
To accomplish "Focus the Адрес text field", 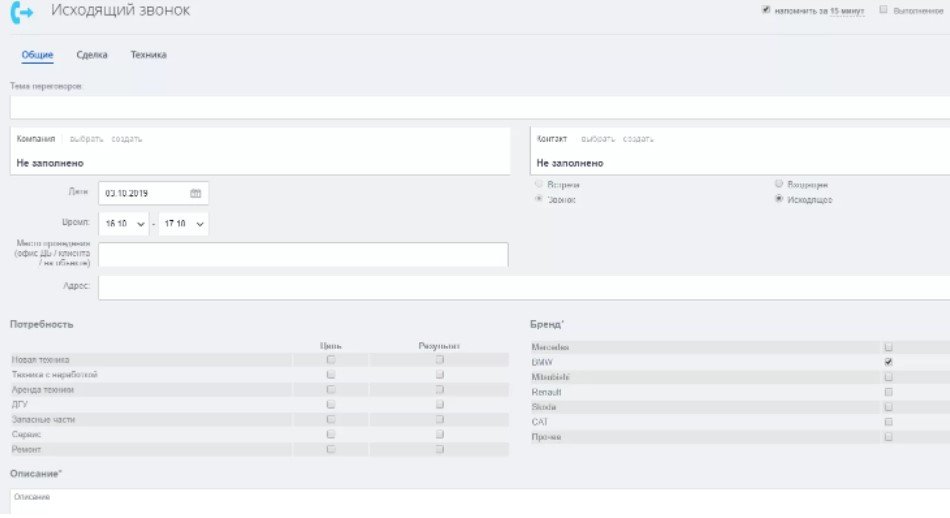I will tap(520, 288).
